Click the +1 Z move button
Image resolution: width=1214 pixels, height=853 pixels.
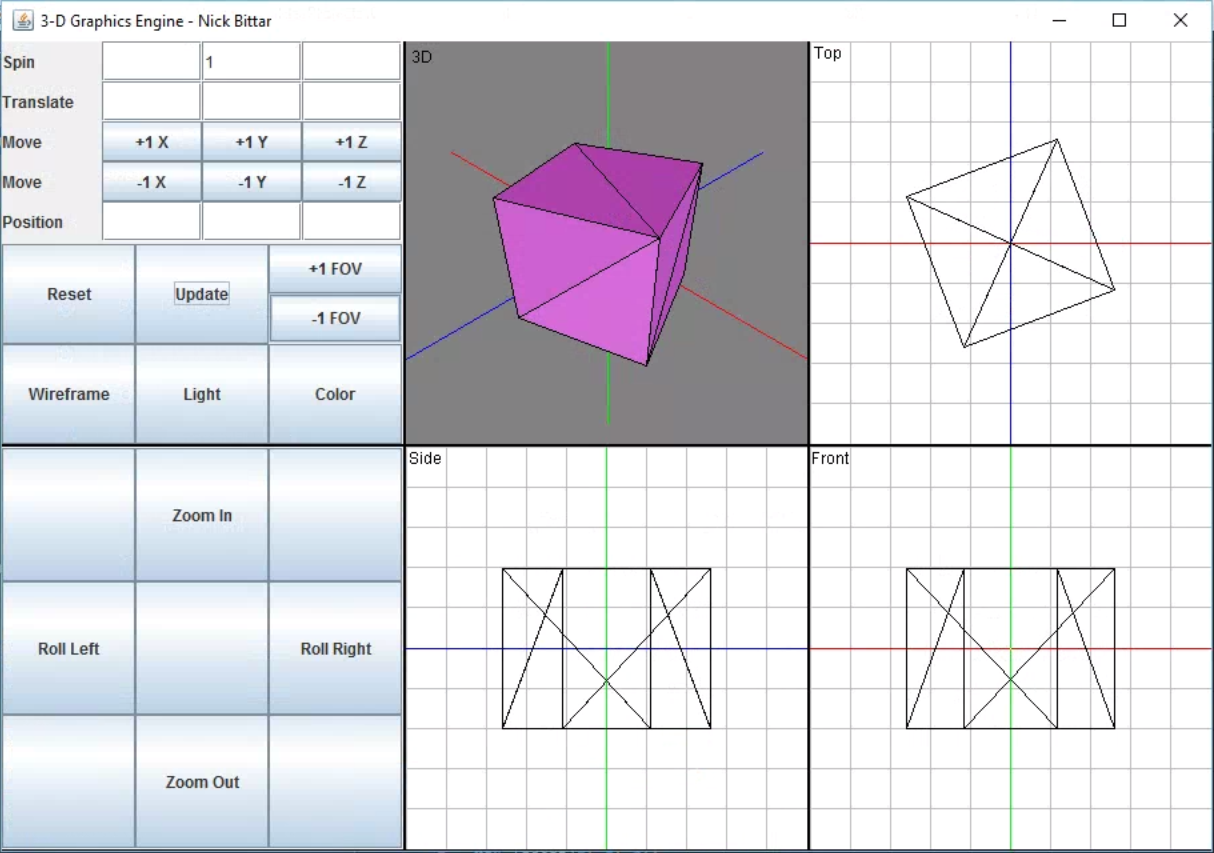click(351, 142)
